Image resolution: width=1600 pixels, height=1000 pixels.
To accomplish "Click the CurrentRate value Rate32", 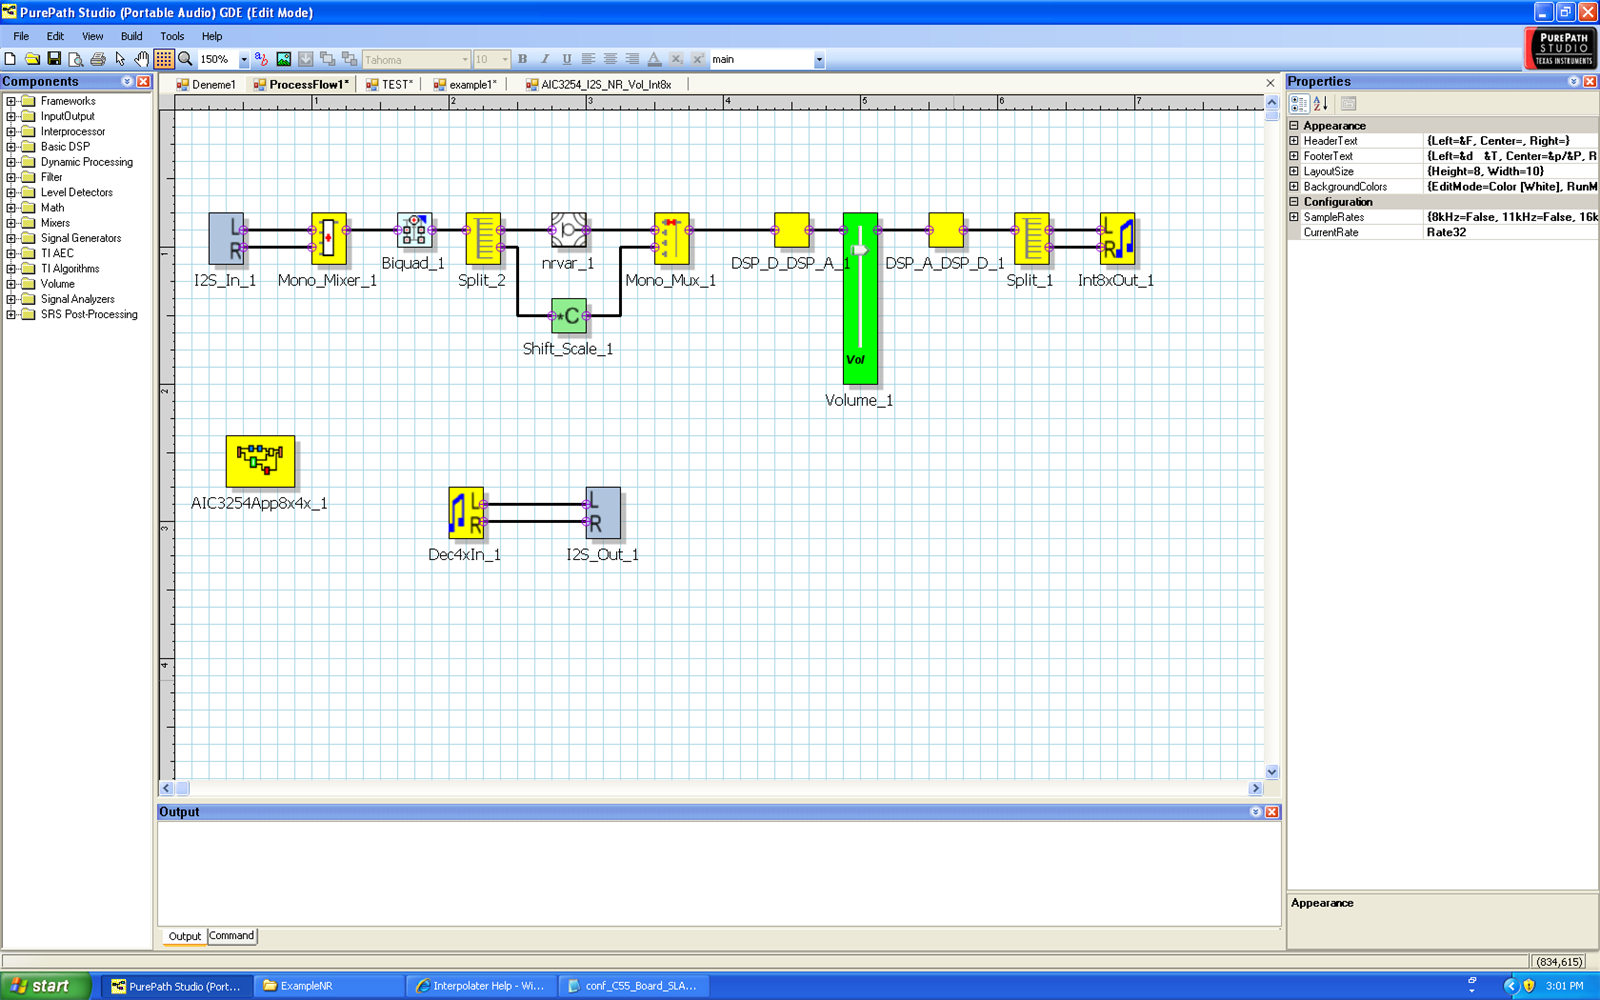I will pos(1511,232).
